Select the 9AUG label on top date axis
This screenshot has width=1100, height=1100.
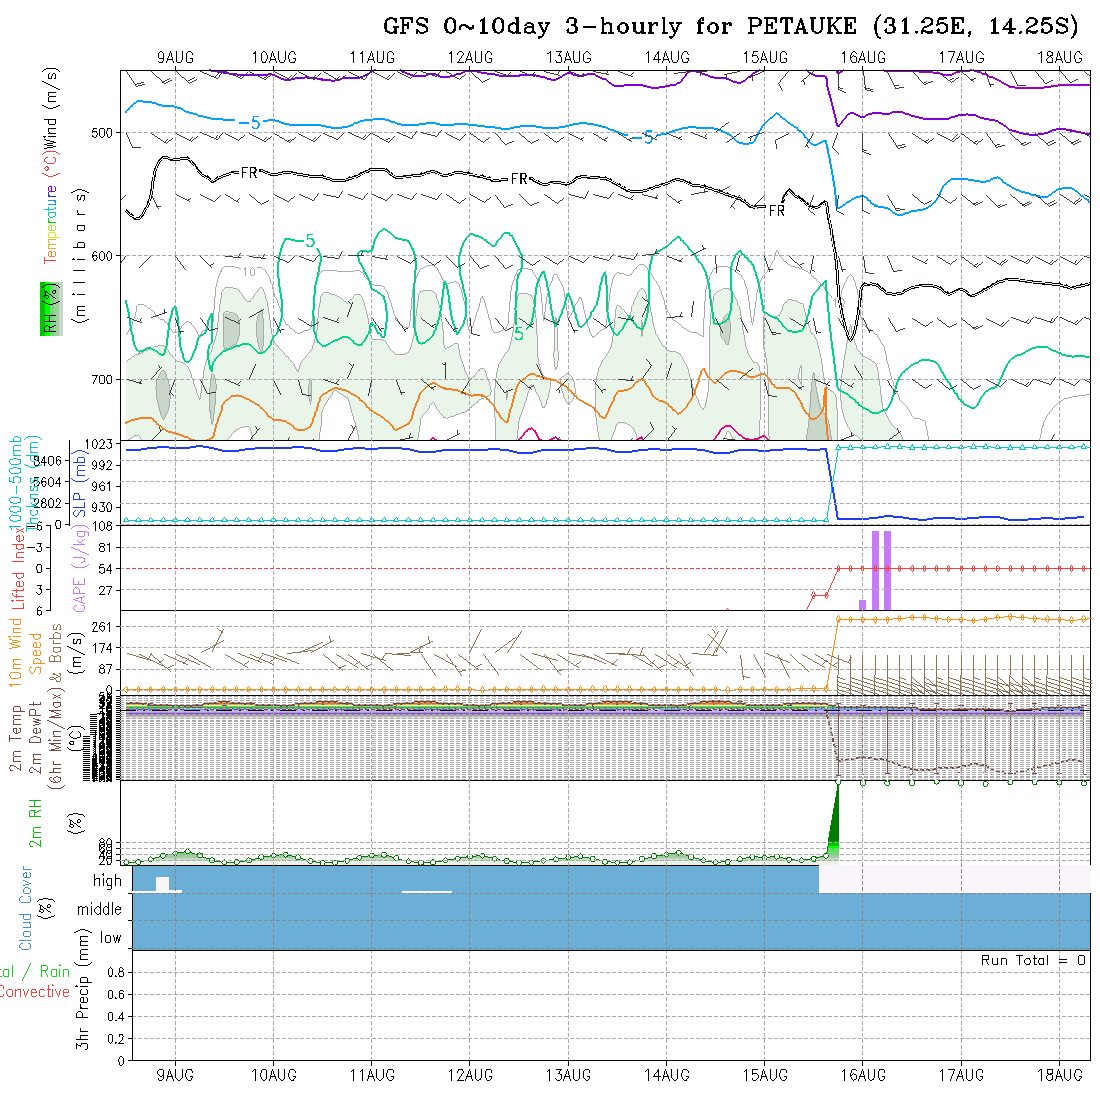[175, 58]
